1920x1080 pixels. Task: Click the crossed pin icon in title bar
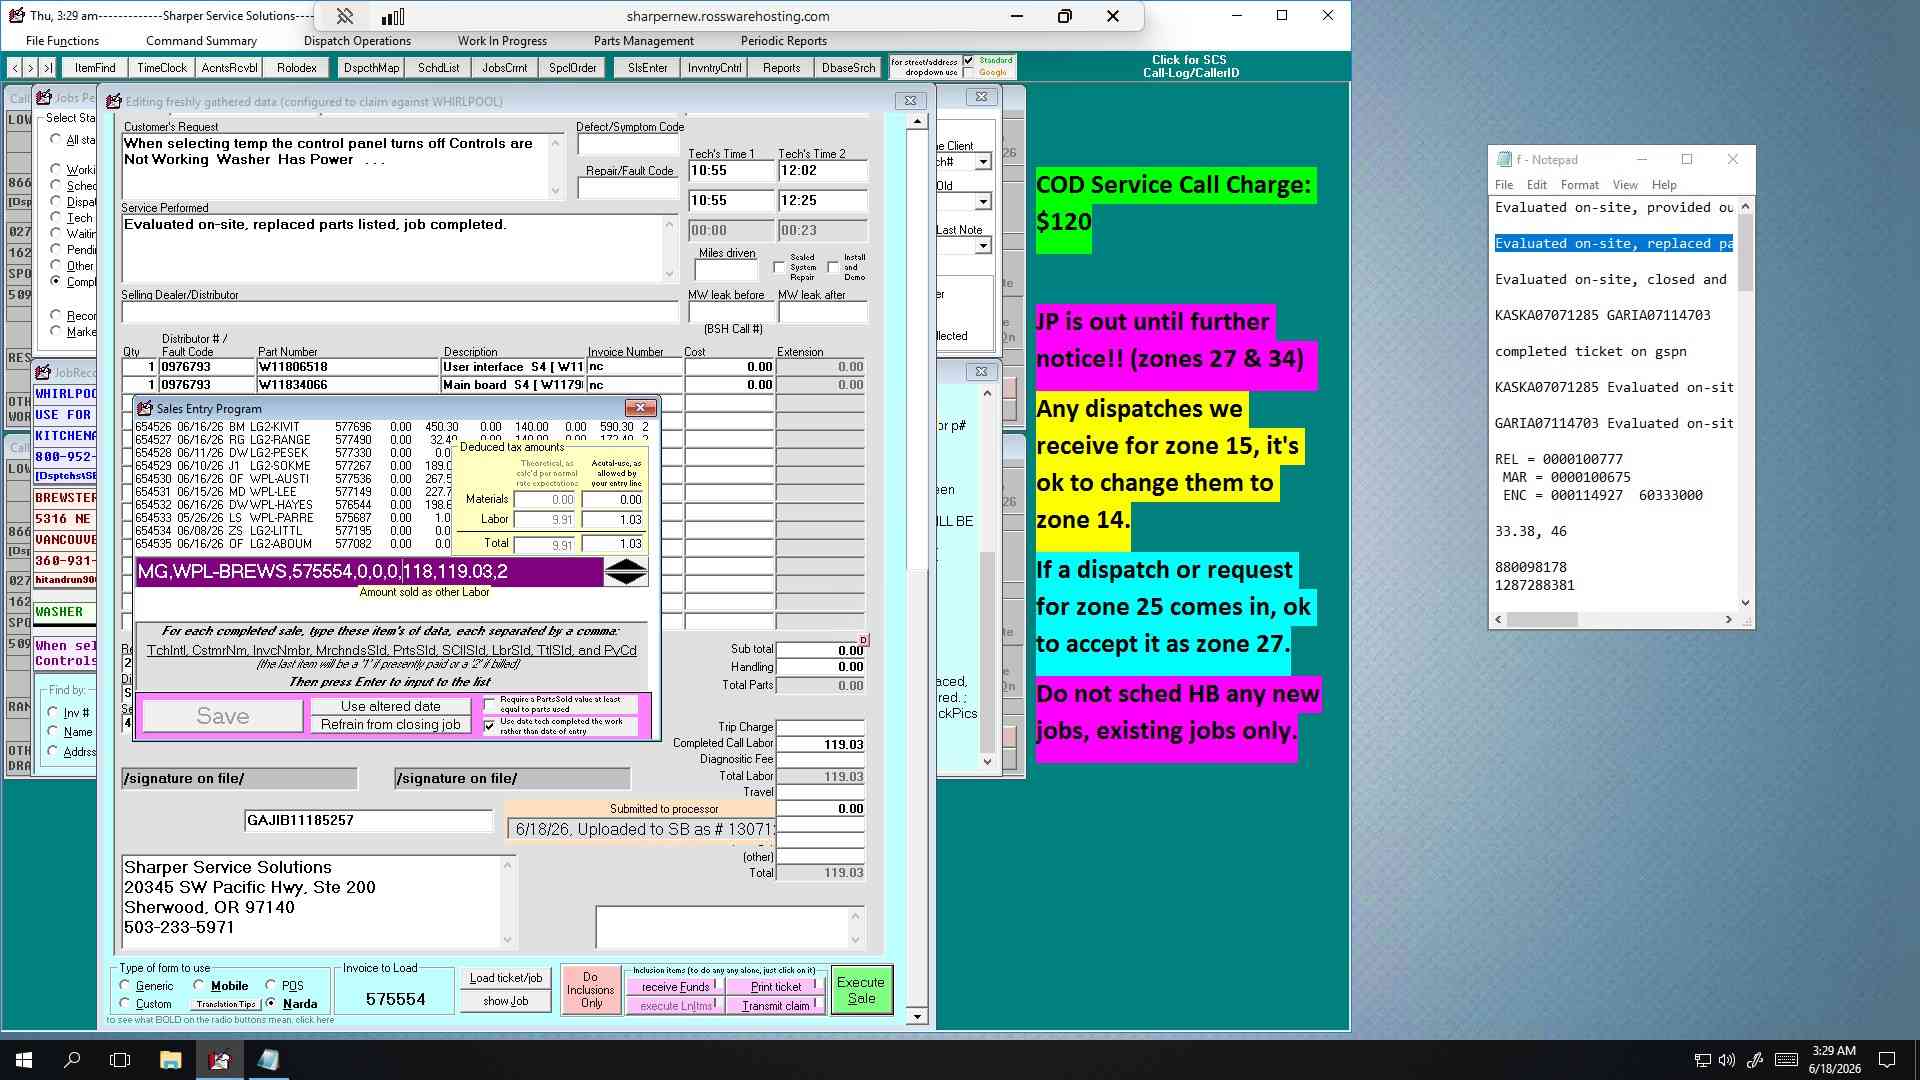(344, 16)
